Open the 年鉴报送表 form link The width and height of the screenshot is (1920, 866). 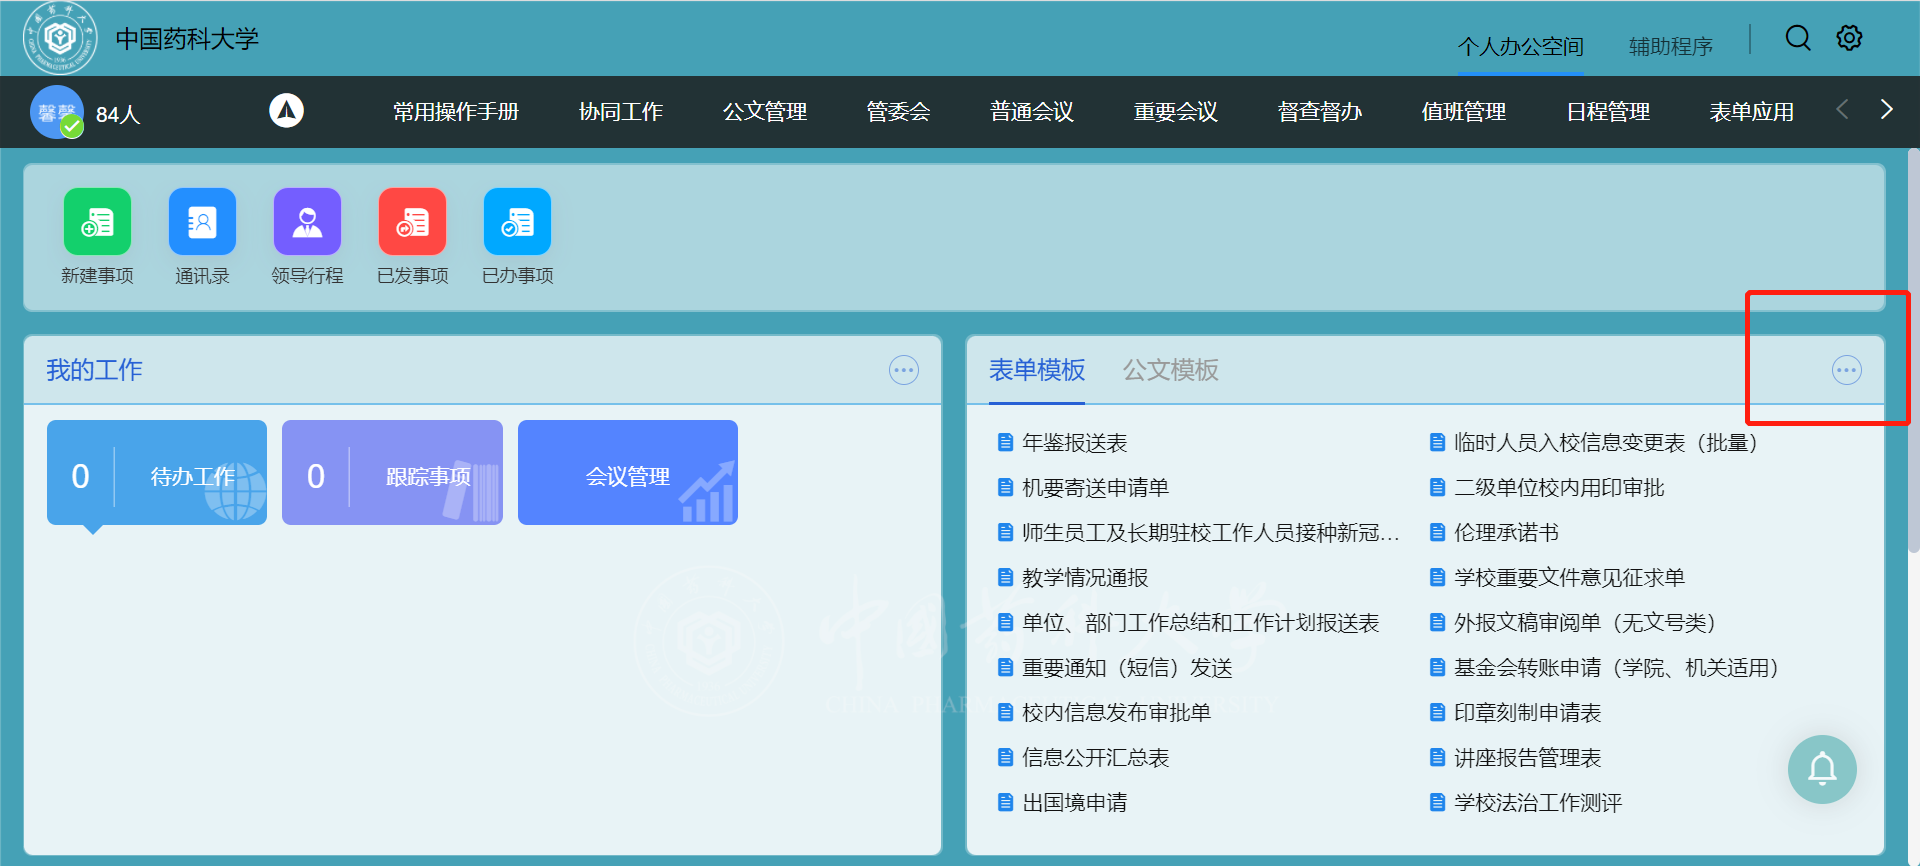[x=1074, y=443]
